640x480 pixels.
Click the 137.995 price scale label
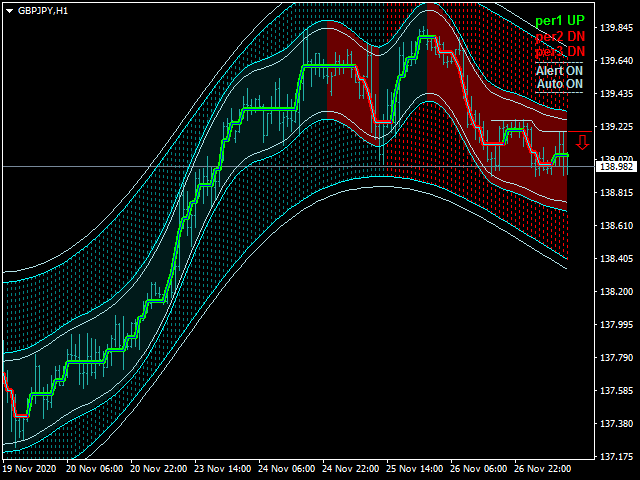point(617,325)
